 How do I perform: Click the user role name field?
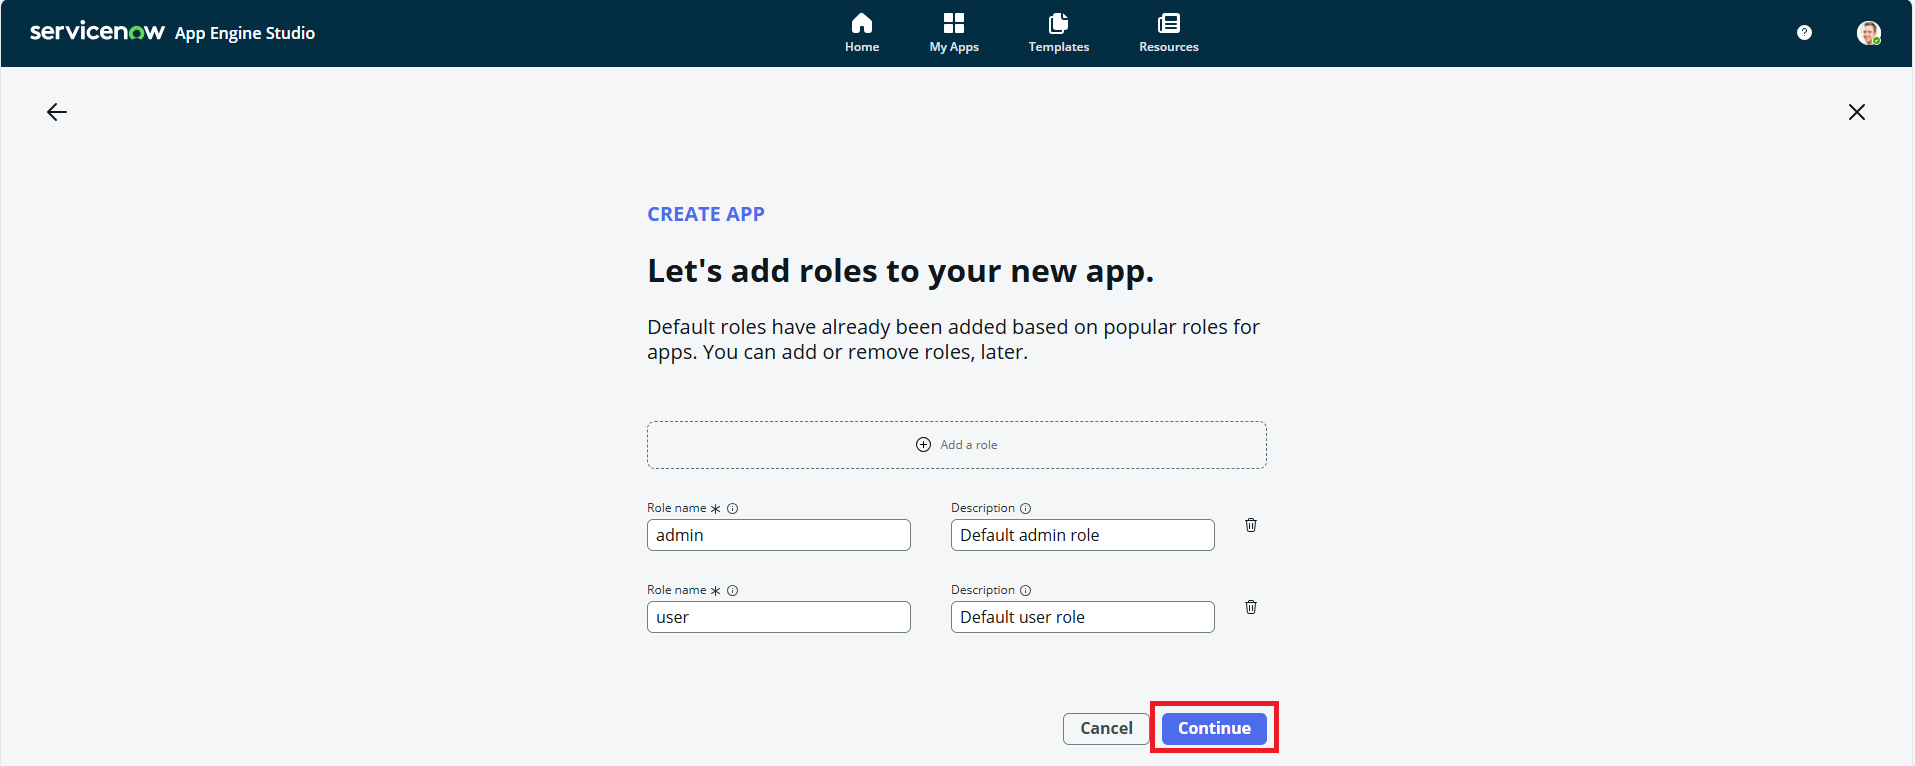click(x=778, y=617)
